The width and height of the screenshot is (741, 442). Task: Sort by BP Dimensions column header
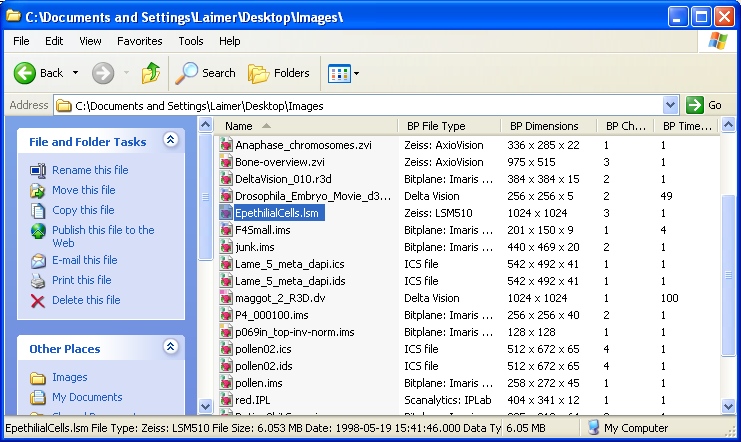(549, 126)
